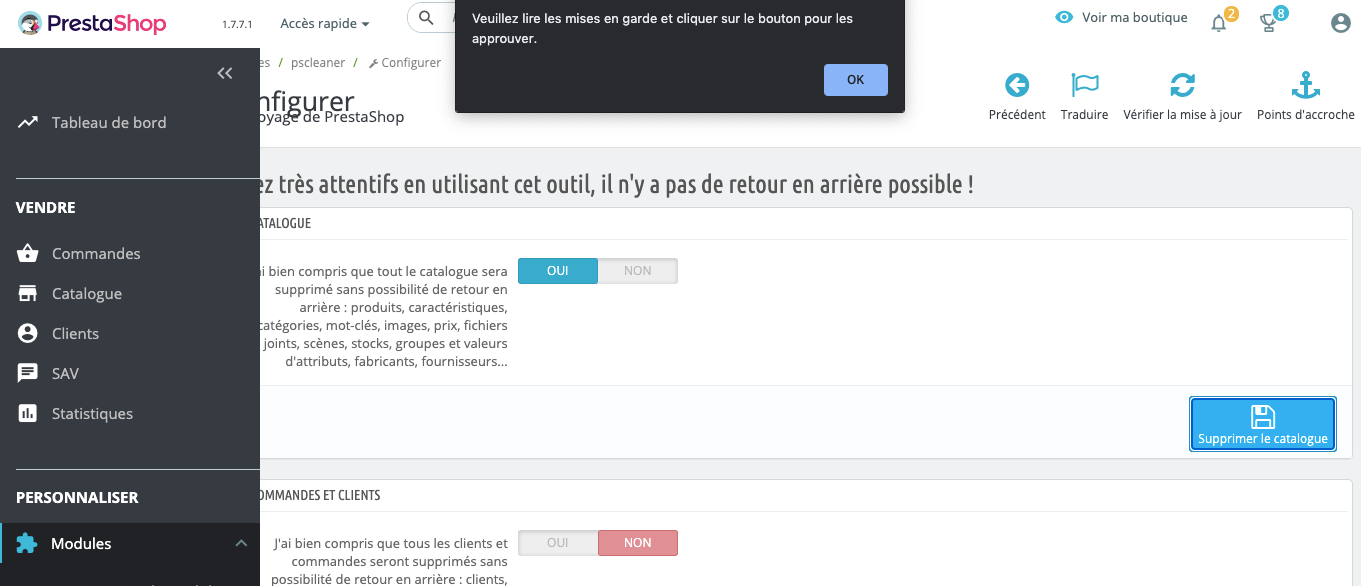The width and height of the screenshot is (1361, 586).
Task: Click the Points d'accroche label
Action: (x=1306, y=114)
